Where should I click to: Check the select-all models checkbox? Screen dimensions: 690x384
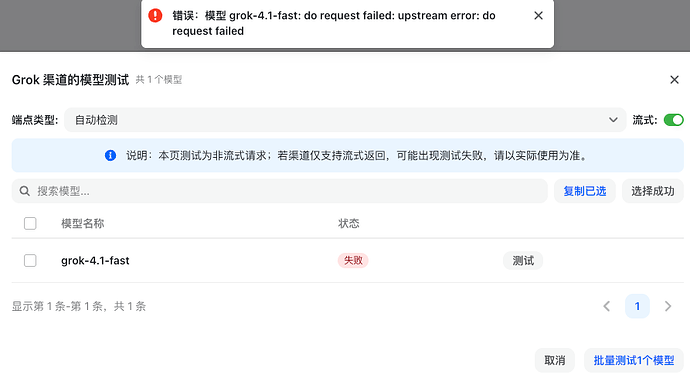click(30, 223)
